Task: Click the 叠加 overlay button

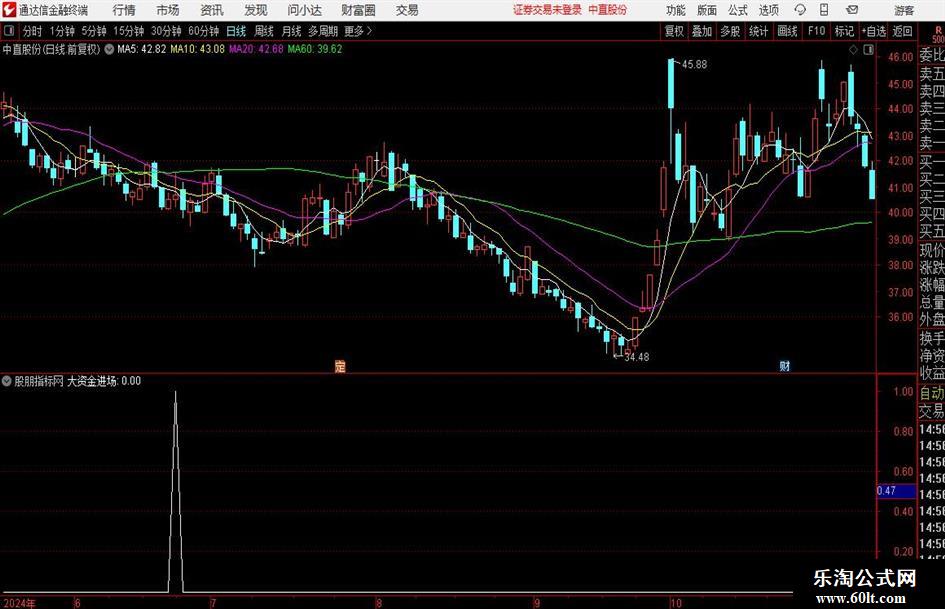Action: (x=702, y=31)
